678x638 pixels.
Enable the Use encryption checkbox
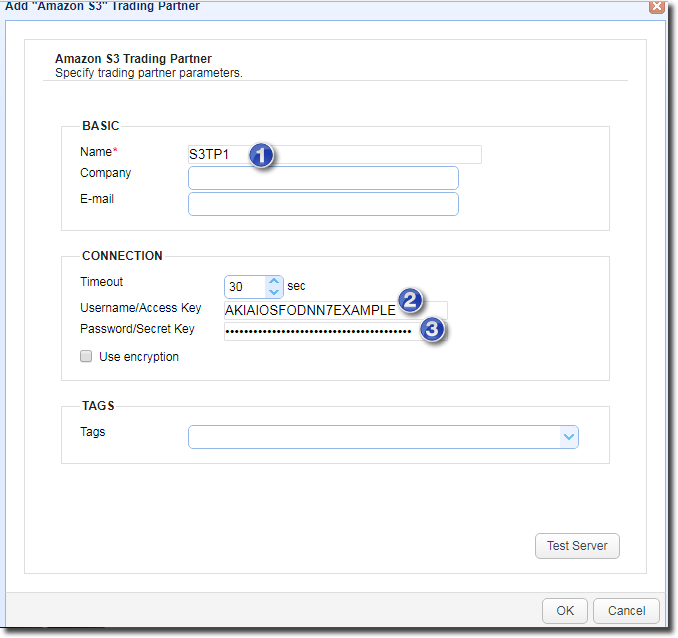coord(86,357)
